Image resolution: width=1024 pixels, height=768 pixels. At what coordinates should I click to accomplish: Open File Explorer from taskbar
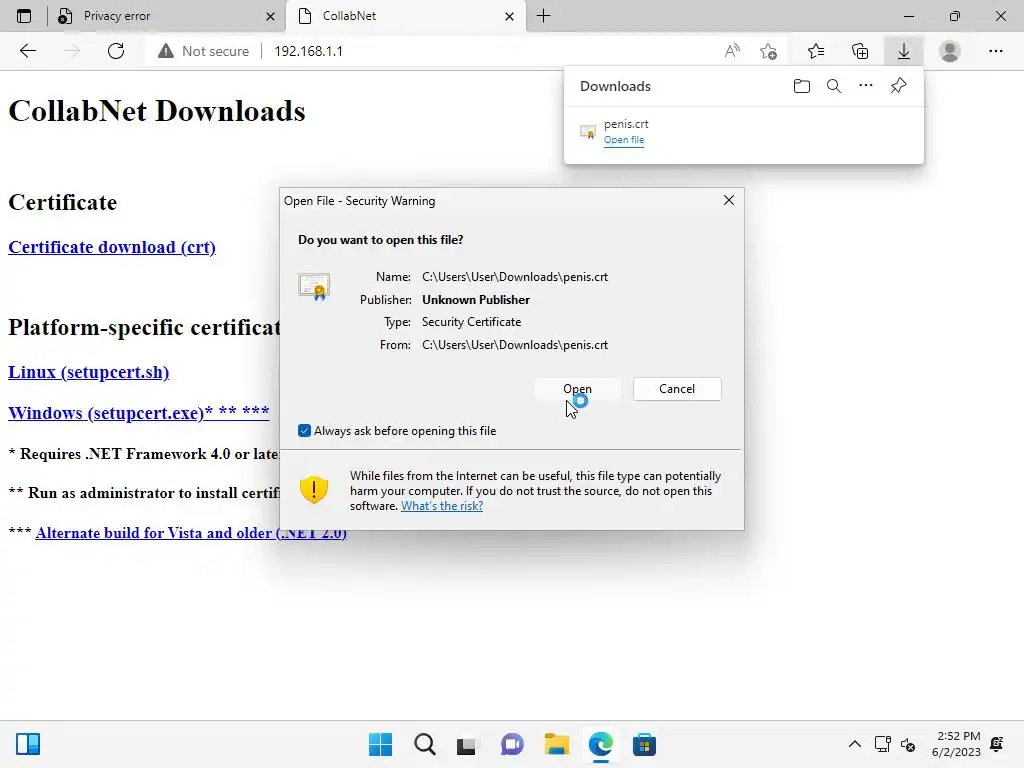point(556,744)
